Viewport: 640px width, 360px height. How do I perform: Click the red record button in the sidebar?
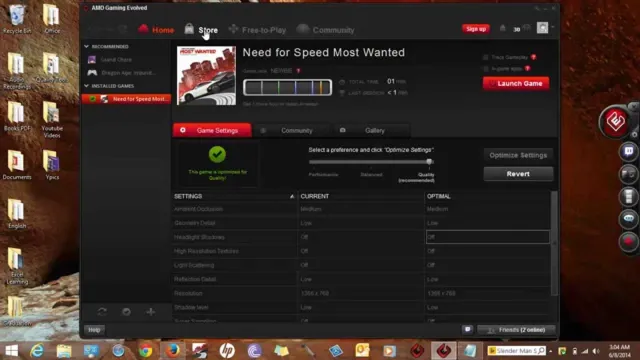(x=629, y=241)
